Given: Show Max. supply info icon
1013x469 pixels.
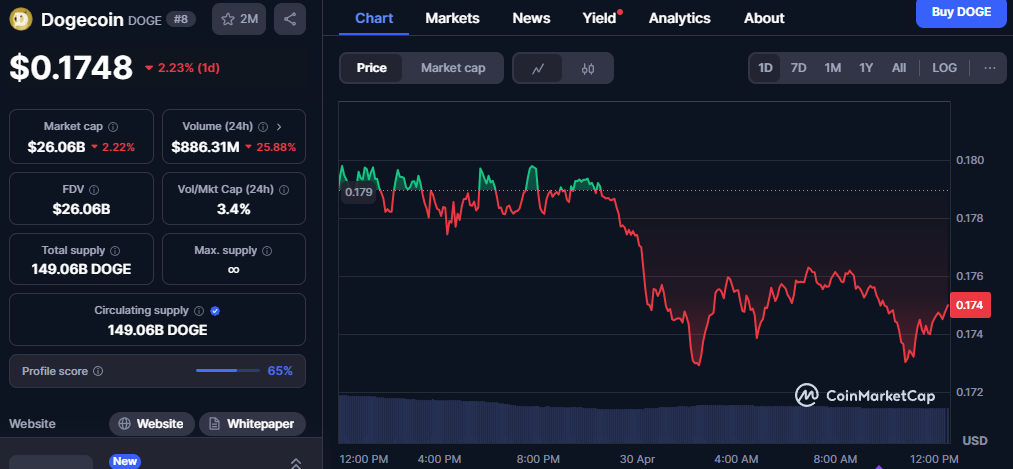Looking at the screenshot, I should [267, 251].
